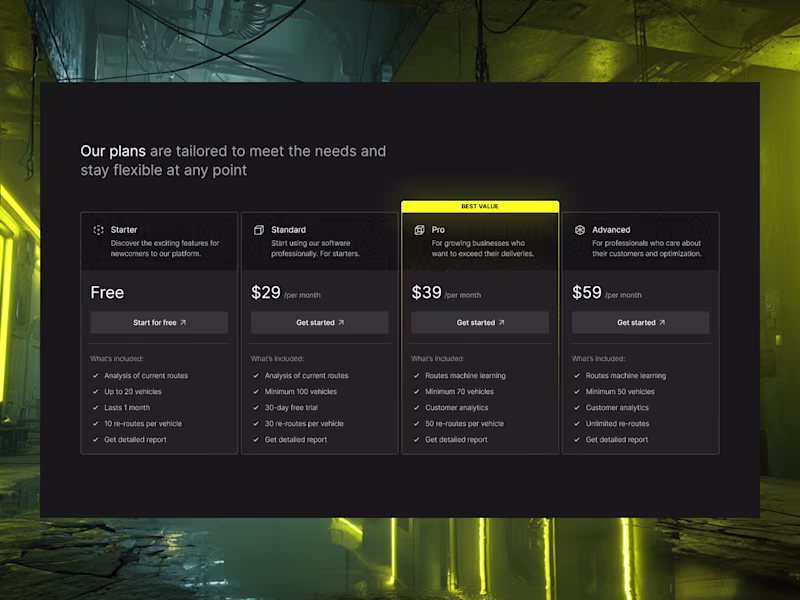Click the Starter plan icon
Viewport: 800px width, 600px height.
[98, 230]
